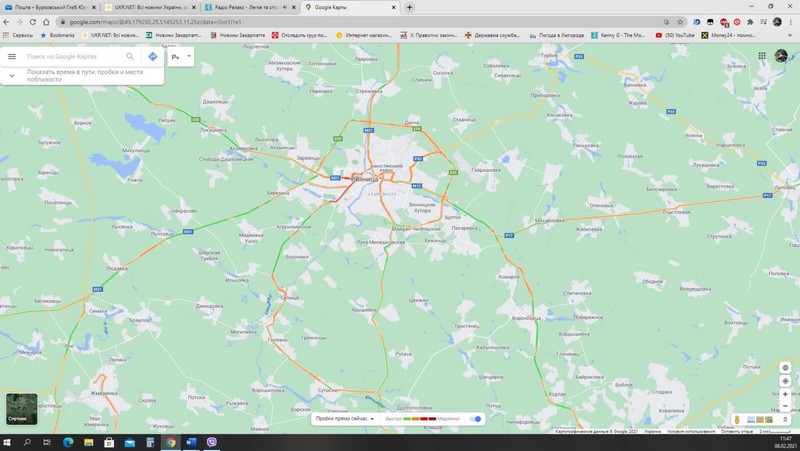
Task: Turn off the traffic layer toggle
Action: click(475, 419)
